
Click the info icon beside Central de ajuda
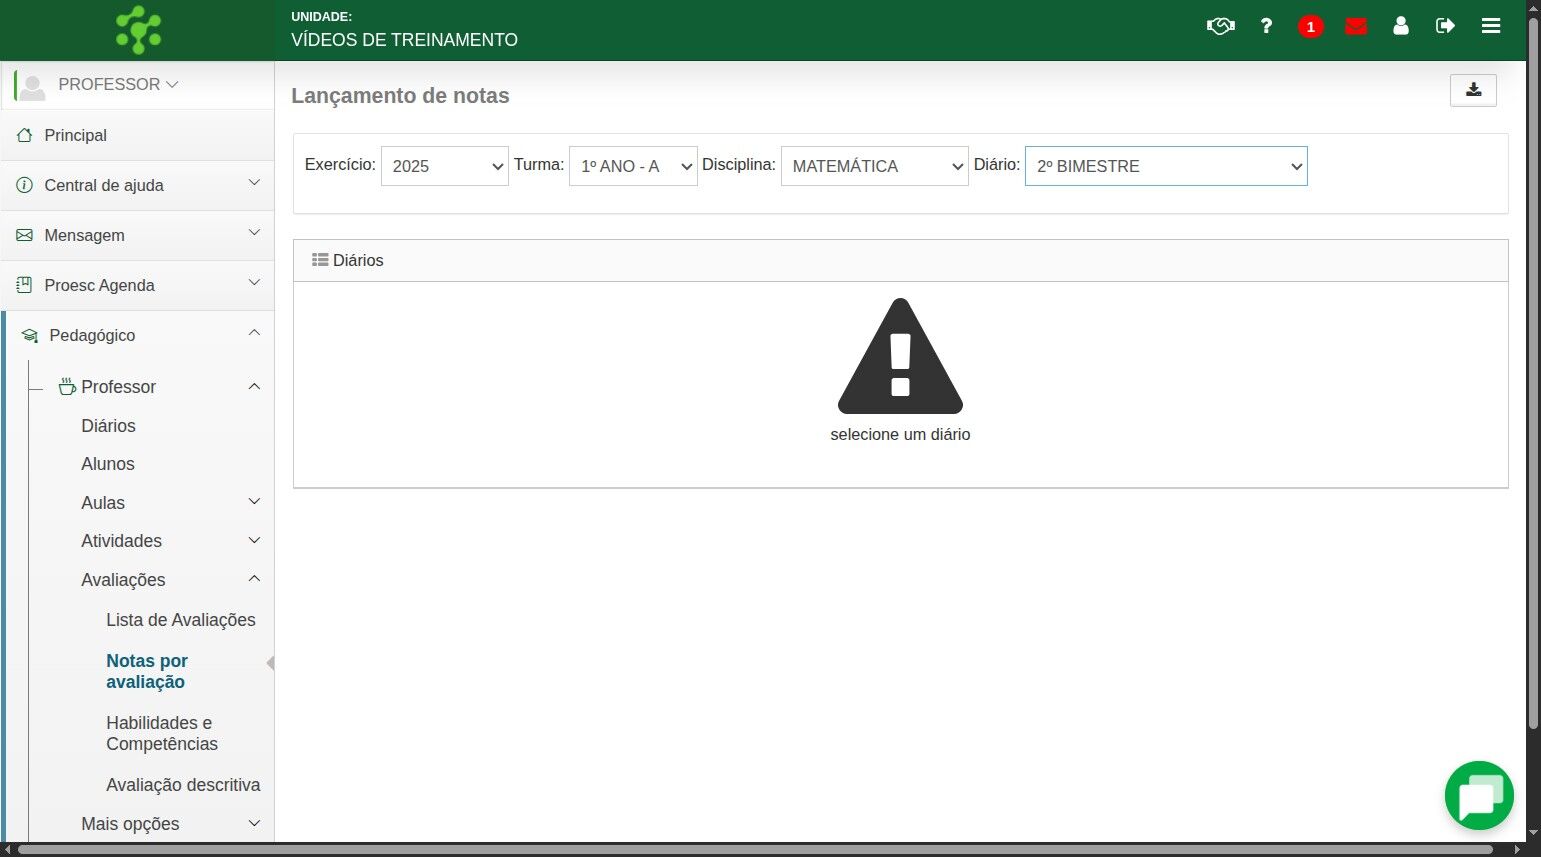click(x=25, y=185)
